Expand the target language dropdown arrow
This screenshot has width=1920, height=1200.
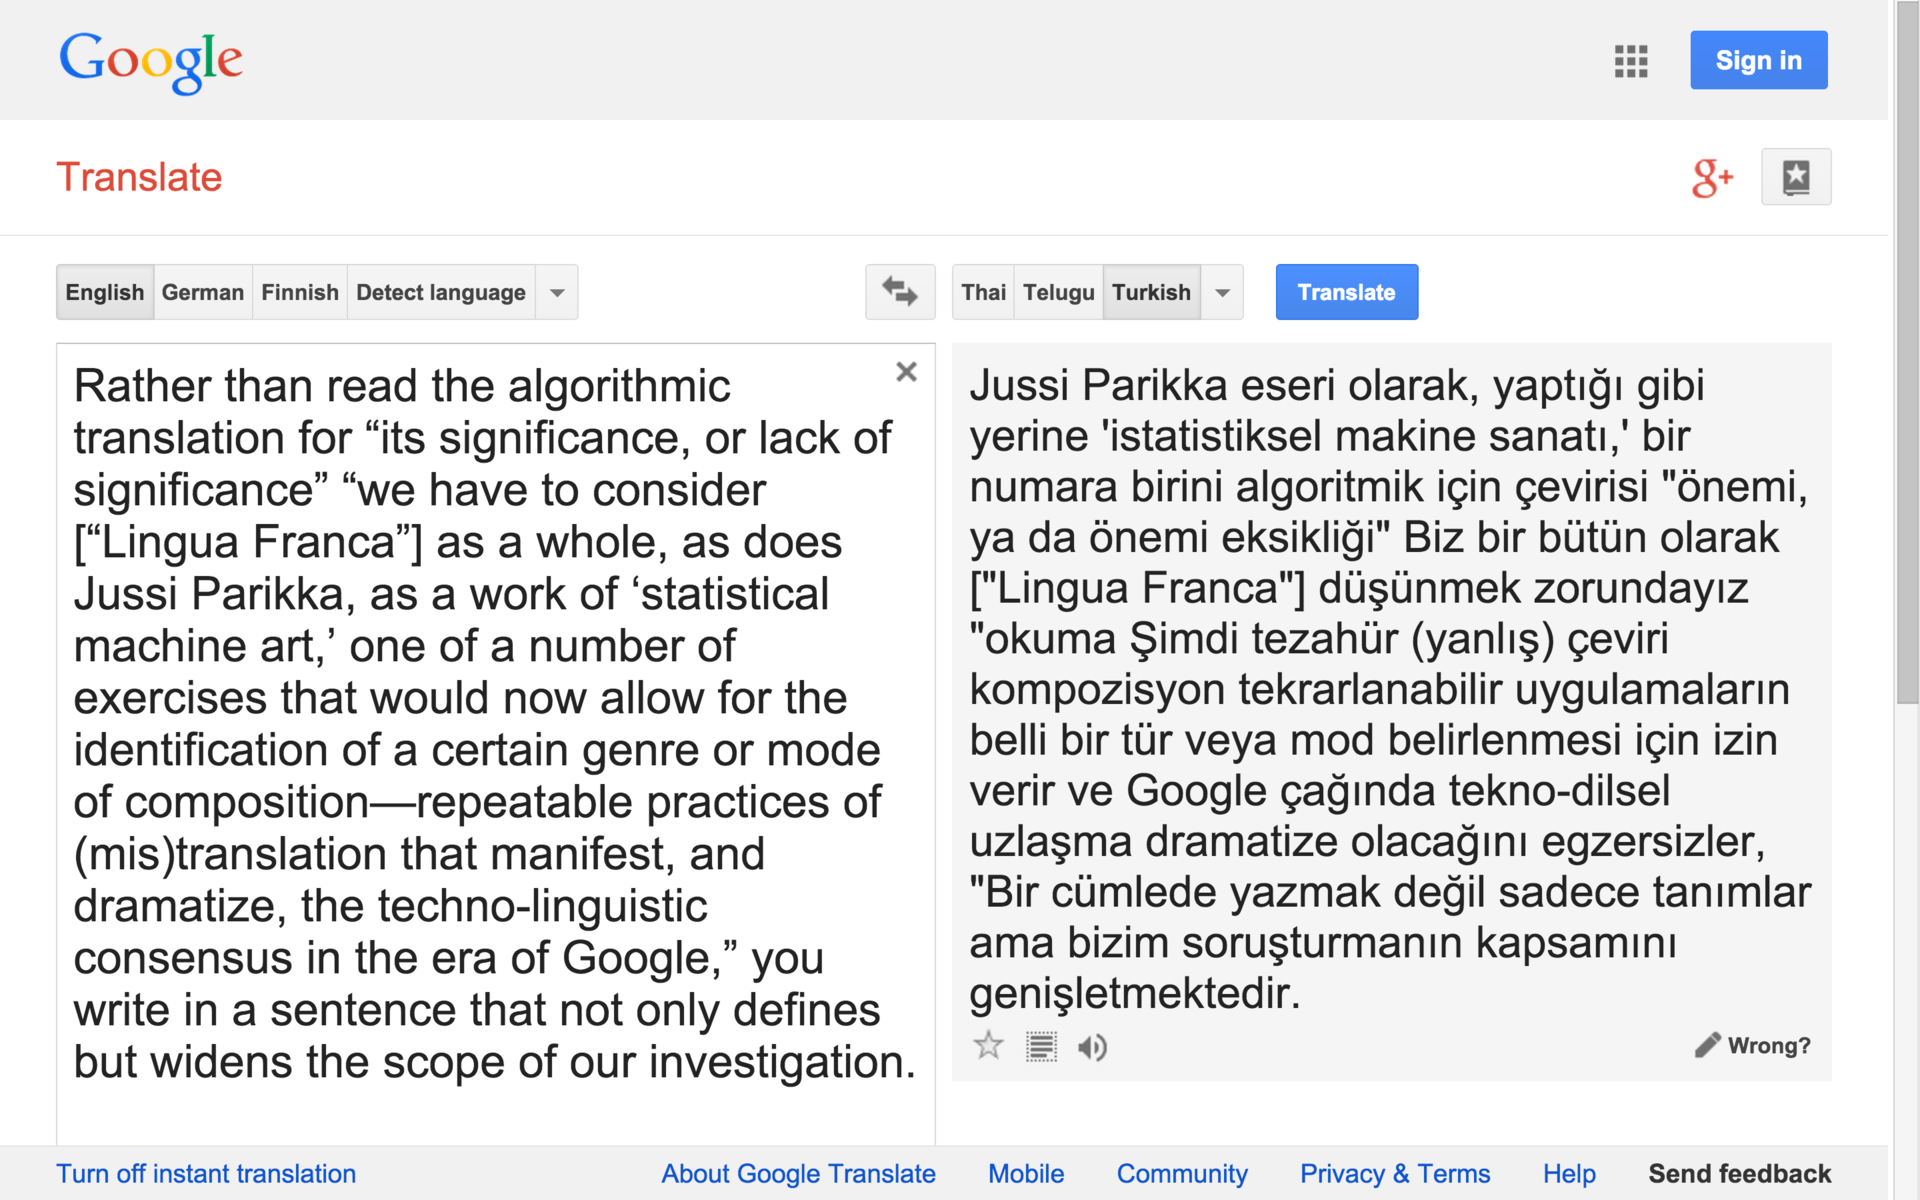click(1222, 292)
